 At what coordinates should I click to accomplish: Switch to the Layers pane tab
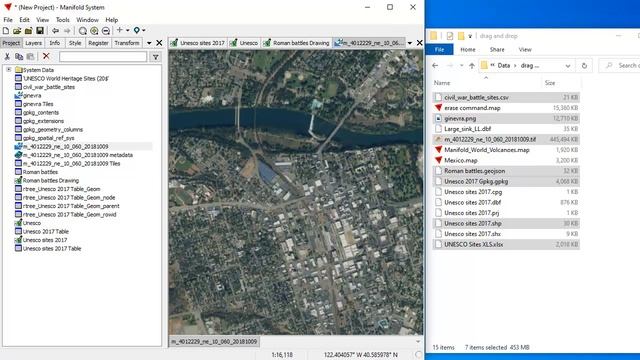coord(33,43)
